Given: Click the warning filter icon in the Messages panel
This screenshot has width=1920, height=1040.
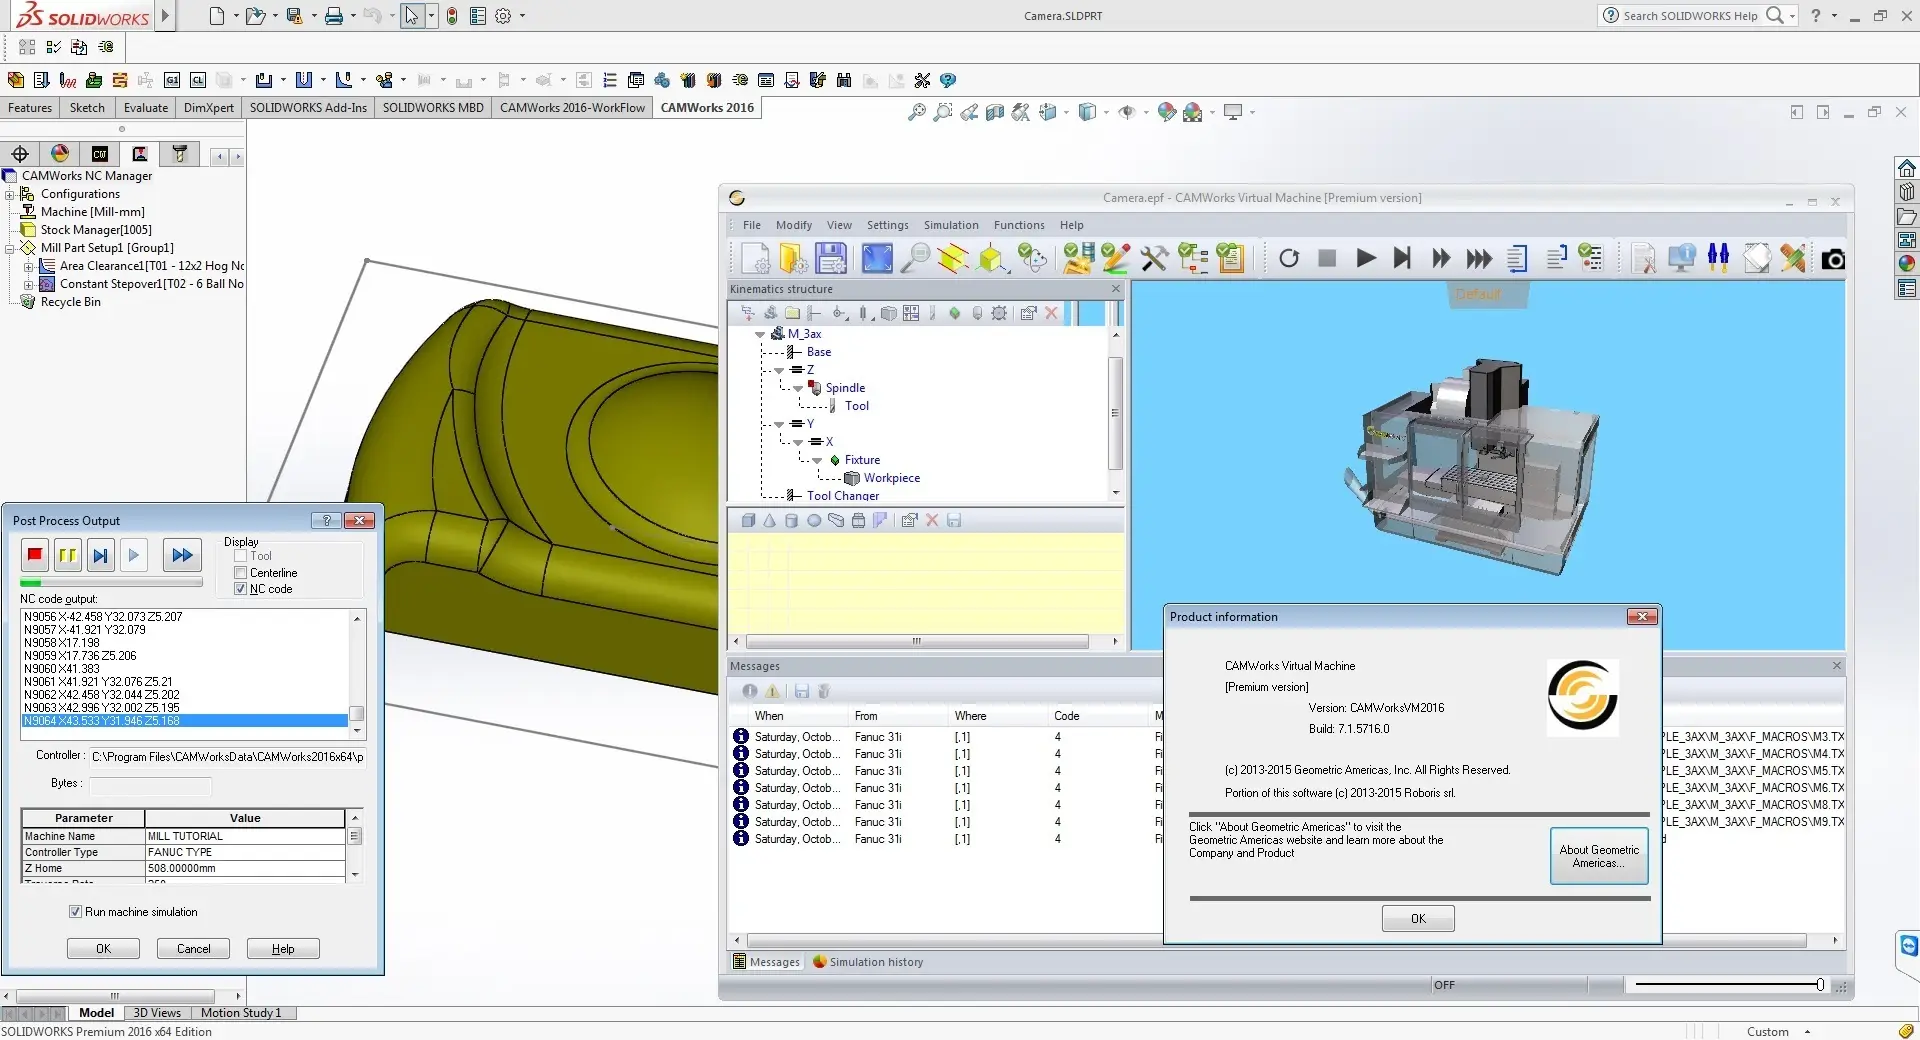Looking at the screenshot, I should tap(772, 691).
